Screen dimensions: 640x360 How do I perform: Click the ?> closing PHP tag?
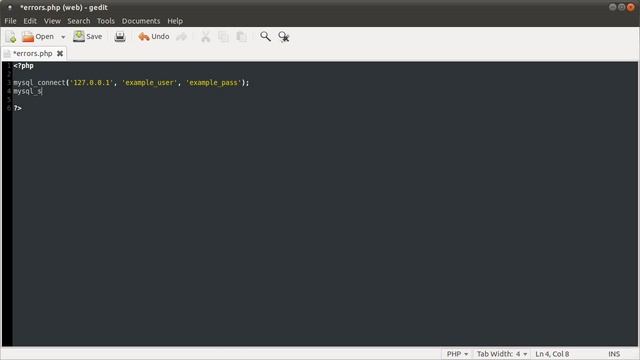(18, 108)
